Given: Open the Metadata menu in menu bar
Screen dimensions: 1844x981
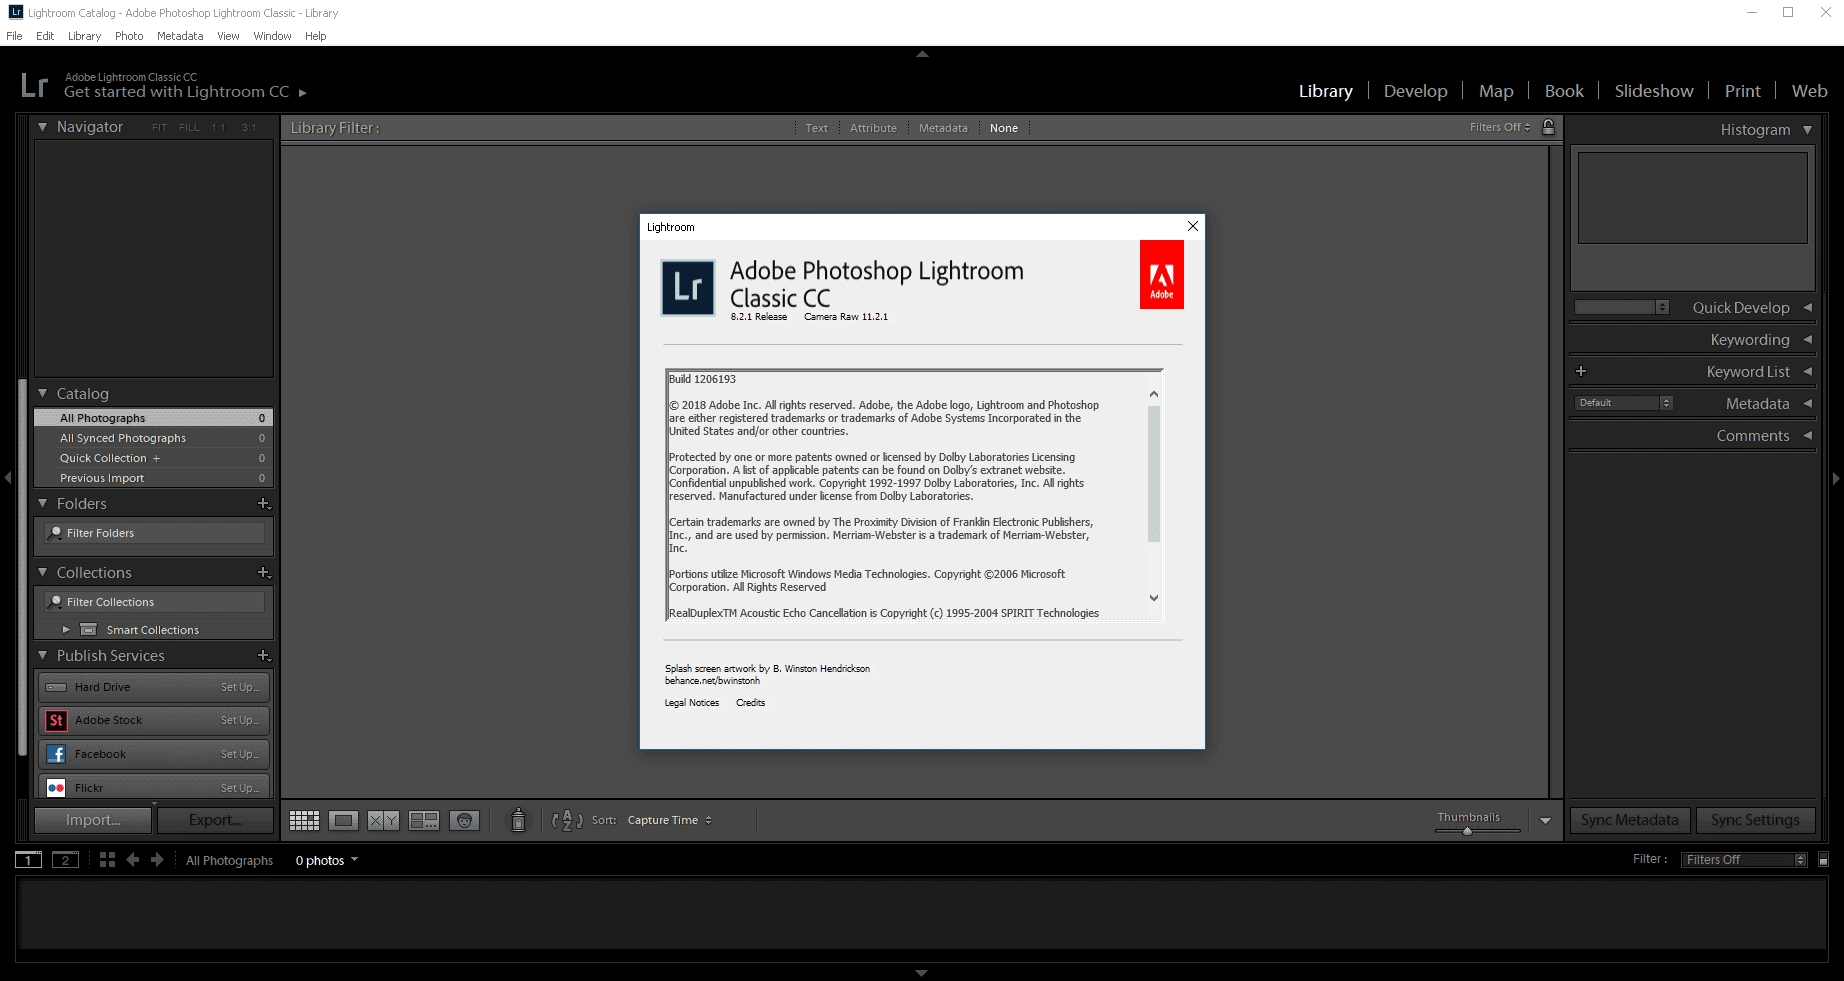Looking at the screenshot, I should point(180,36).
